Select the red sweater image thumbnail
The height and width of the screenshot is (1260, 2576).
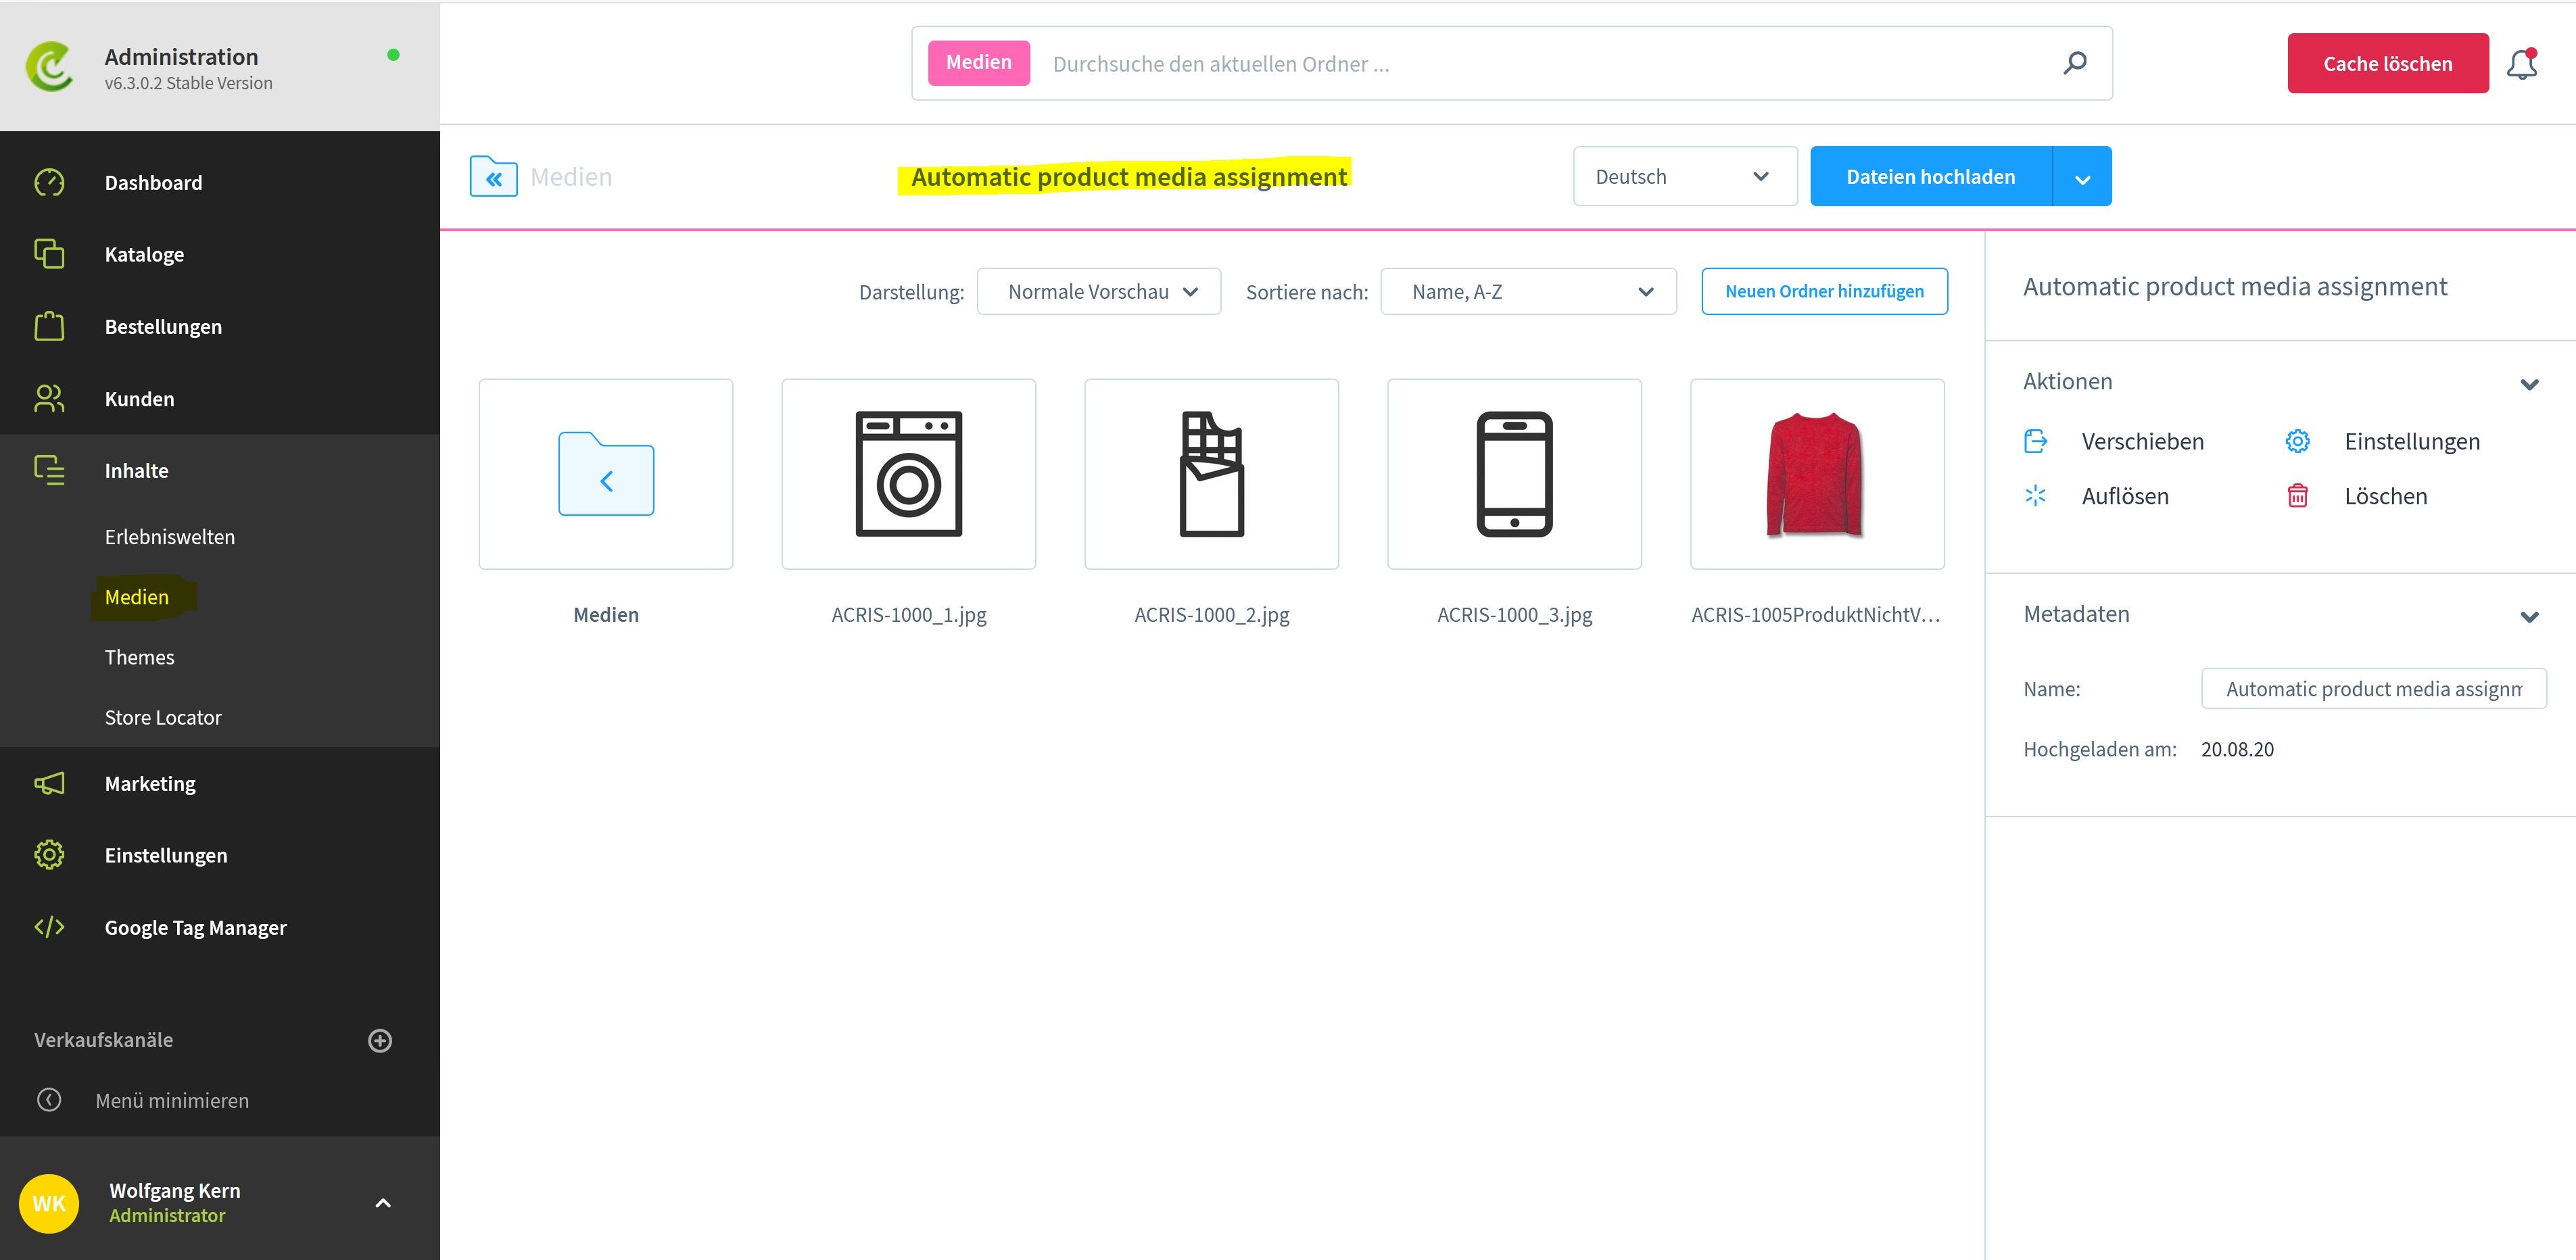1817,474
